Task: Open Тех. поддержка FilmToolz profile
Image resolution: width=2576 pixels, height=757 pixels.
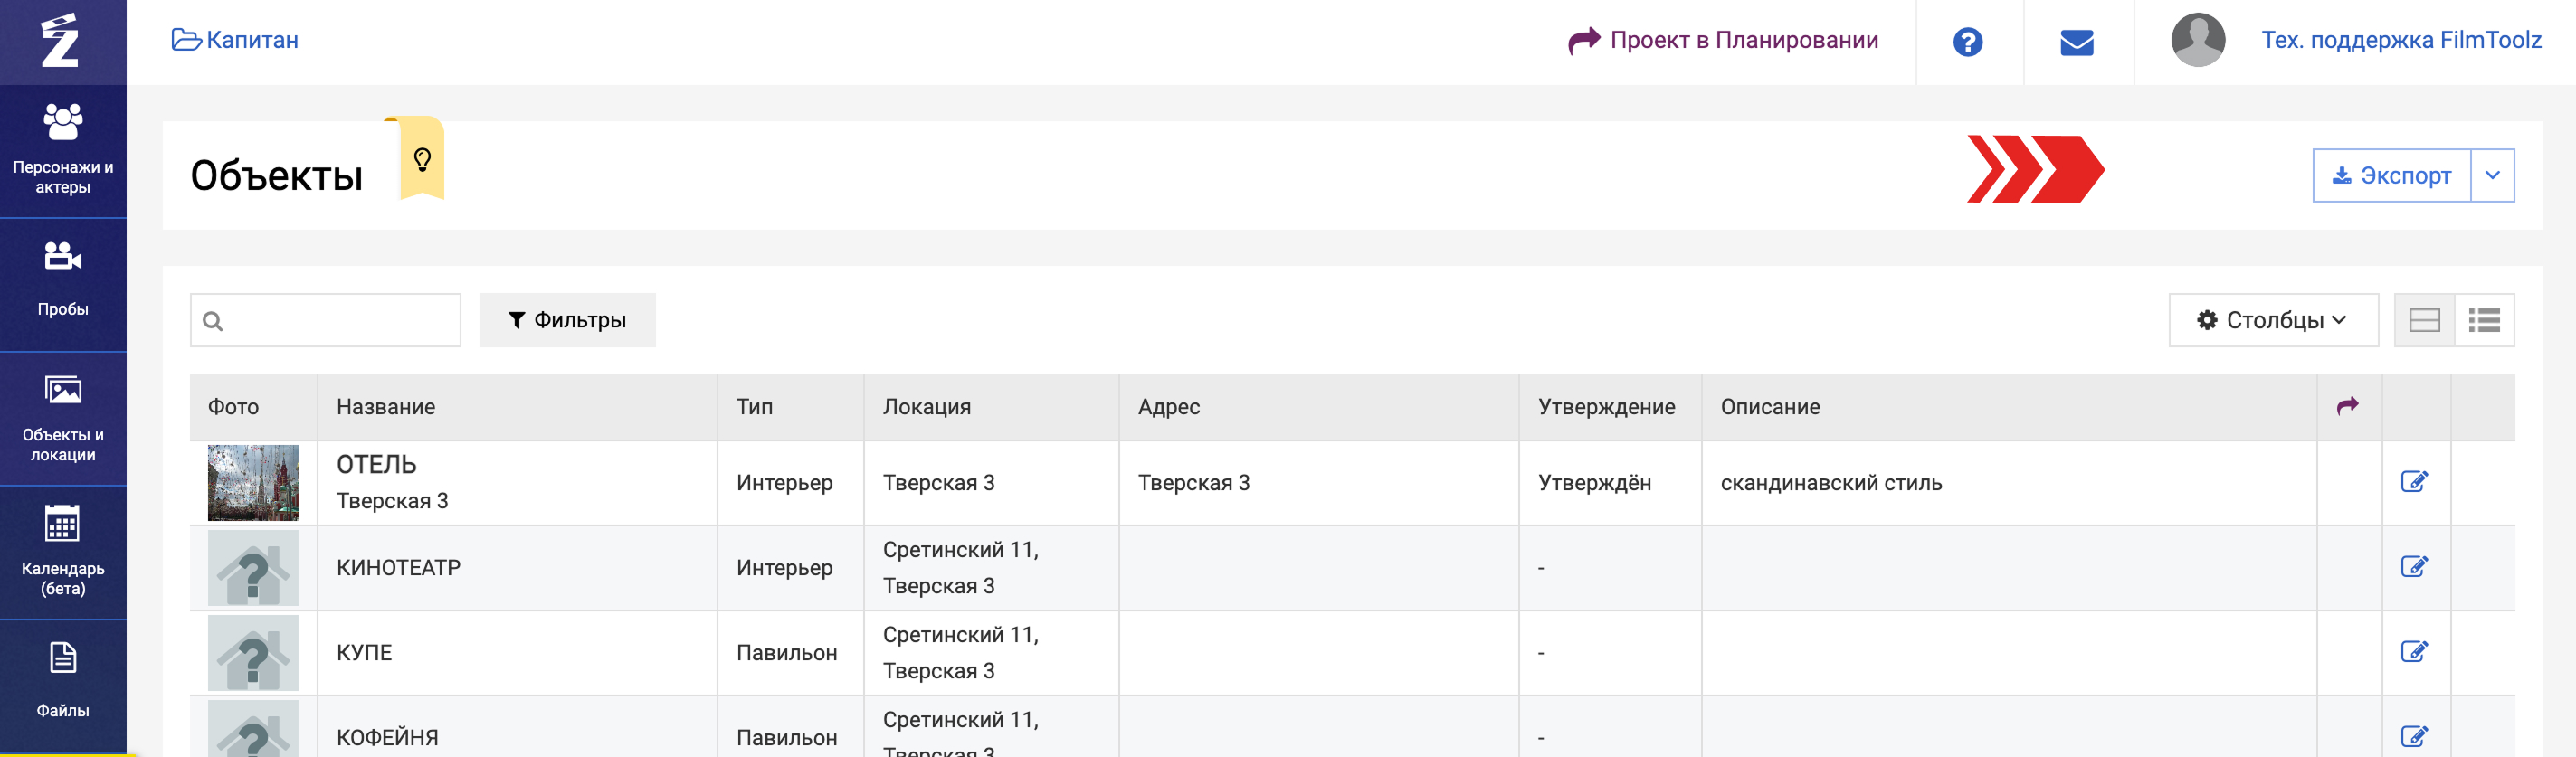Action: pyautogui.click(x=2401, y=40)
